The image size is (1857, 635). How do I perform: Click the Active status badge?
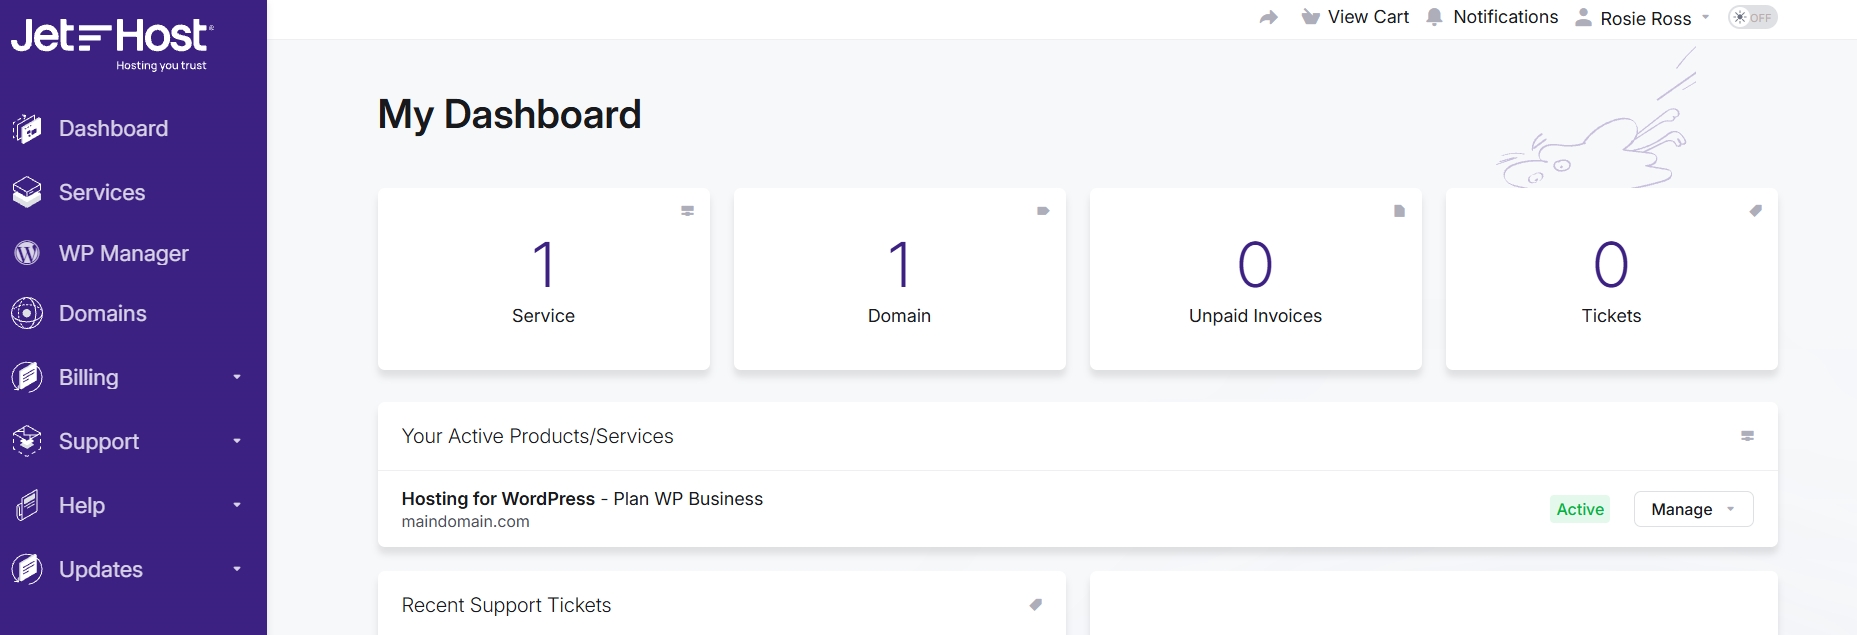pos(1580,509)
